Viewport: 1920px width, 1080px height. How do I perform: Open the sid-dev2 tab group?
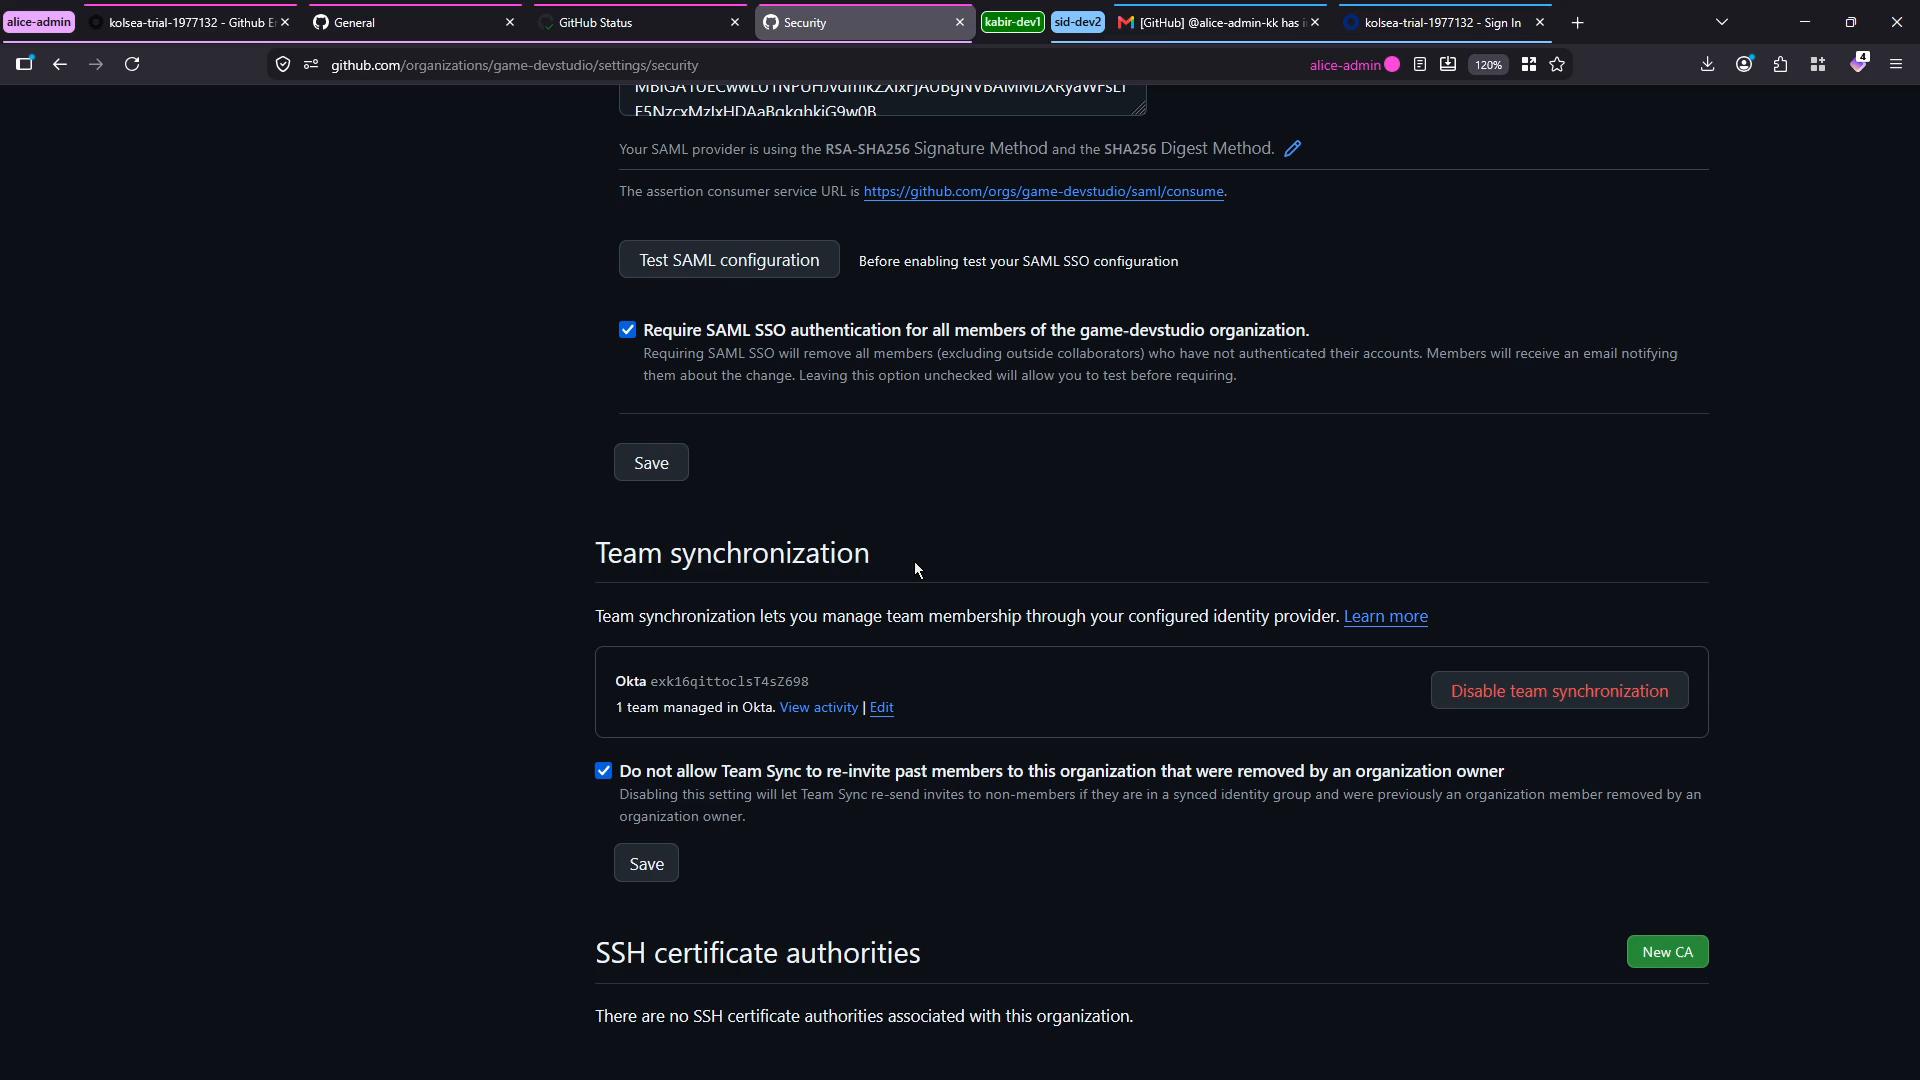tap(1077, 22)
